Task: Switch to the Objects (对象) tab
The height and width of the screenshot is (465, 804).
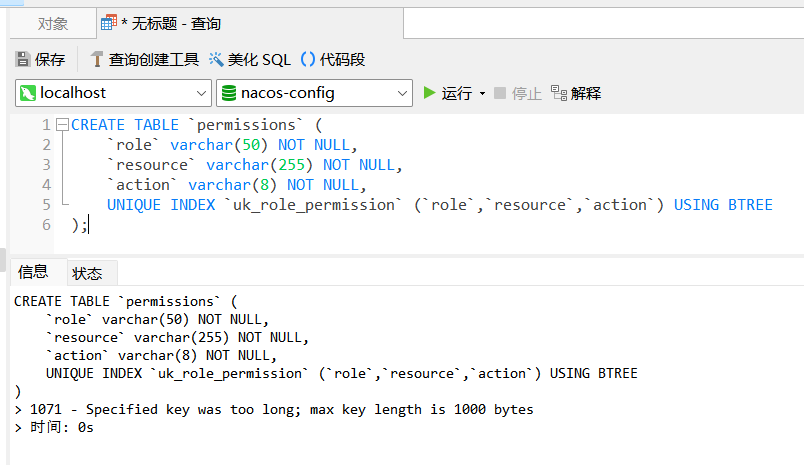Action: (53, 24)
